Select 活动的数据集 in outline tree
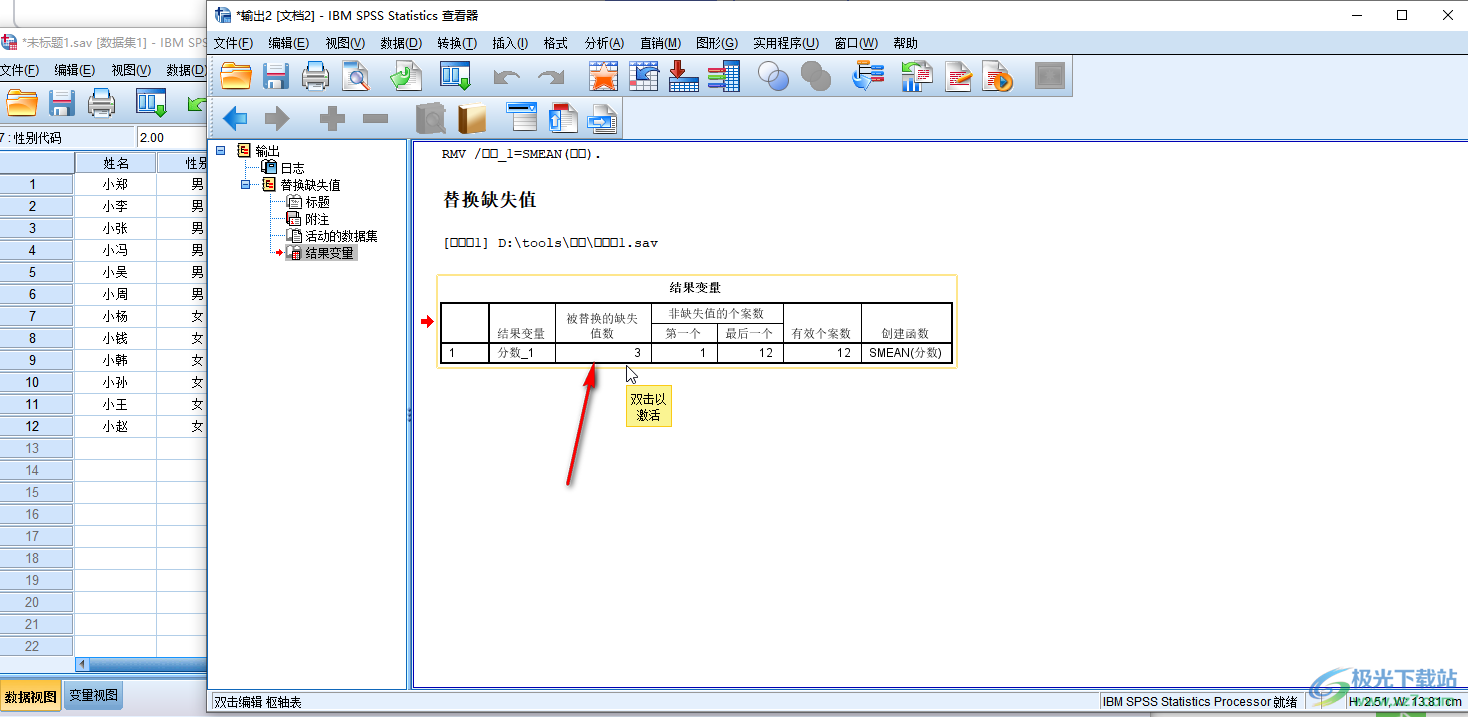Image resolution: width=1468 pixels, height=717 pixels. point(341,236)
